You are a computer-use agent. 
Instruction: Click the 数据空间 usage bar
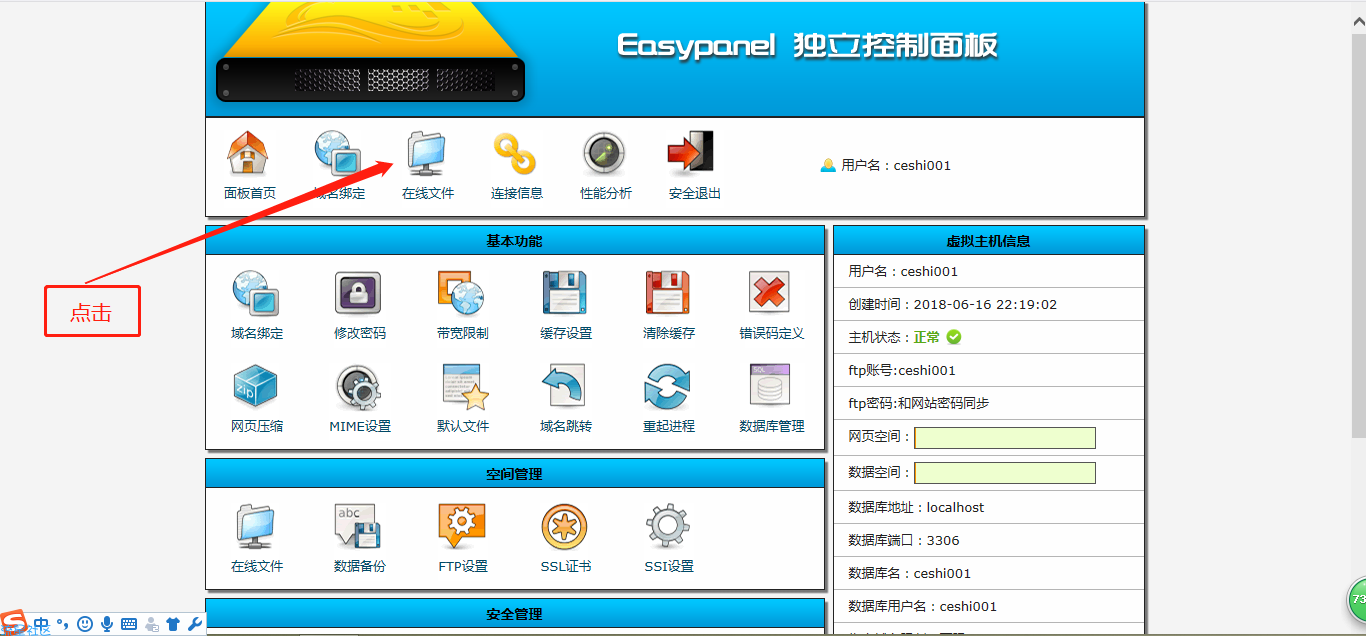click(1005, 473)
